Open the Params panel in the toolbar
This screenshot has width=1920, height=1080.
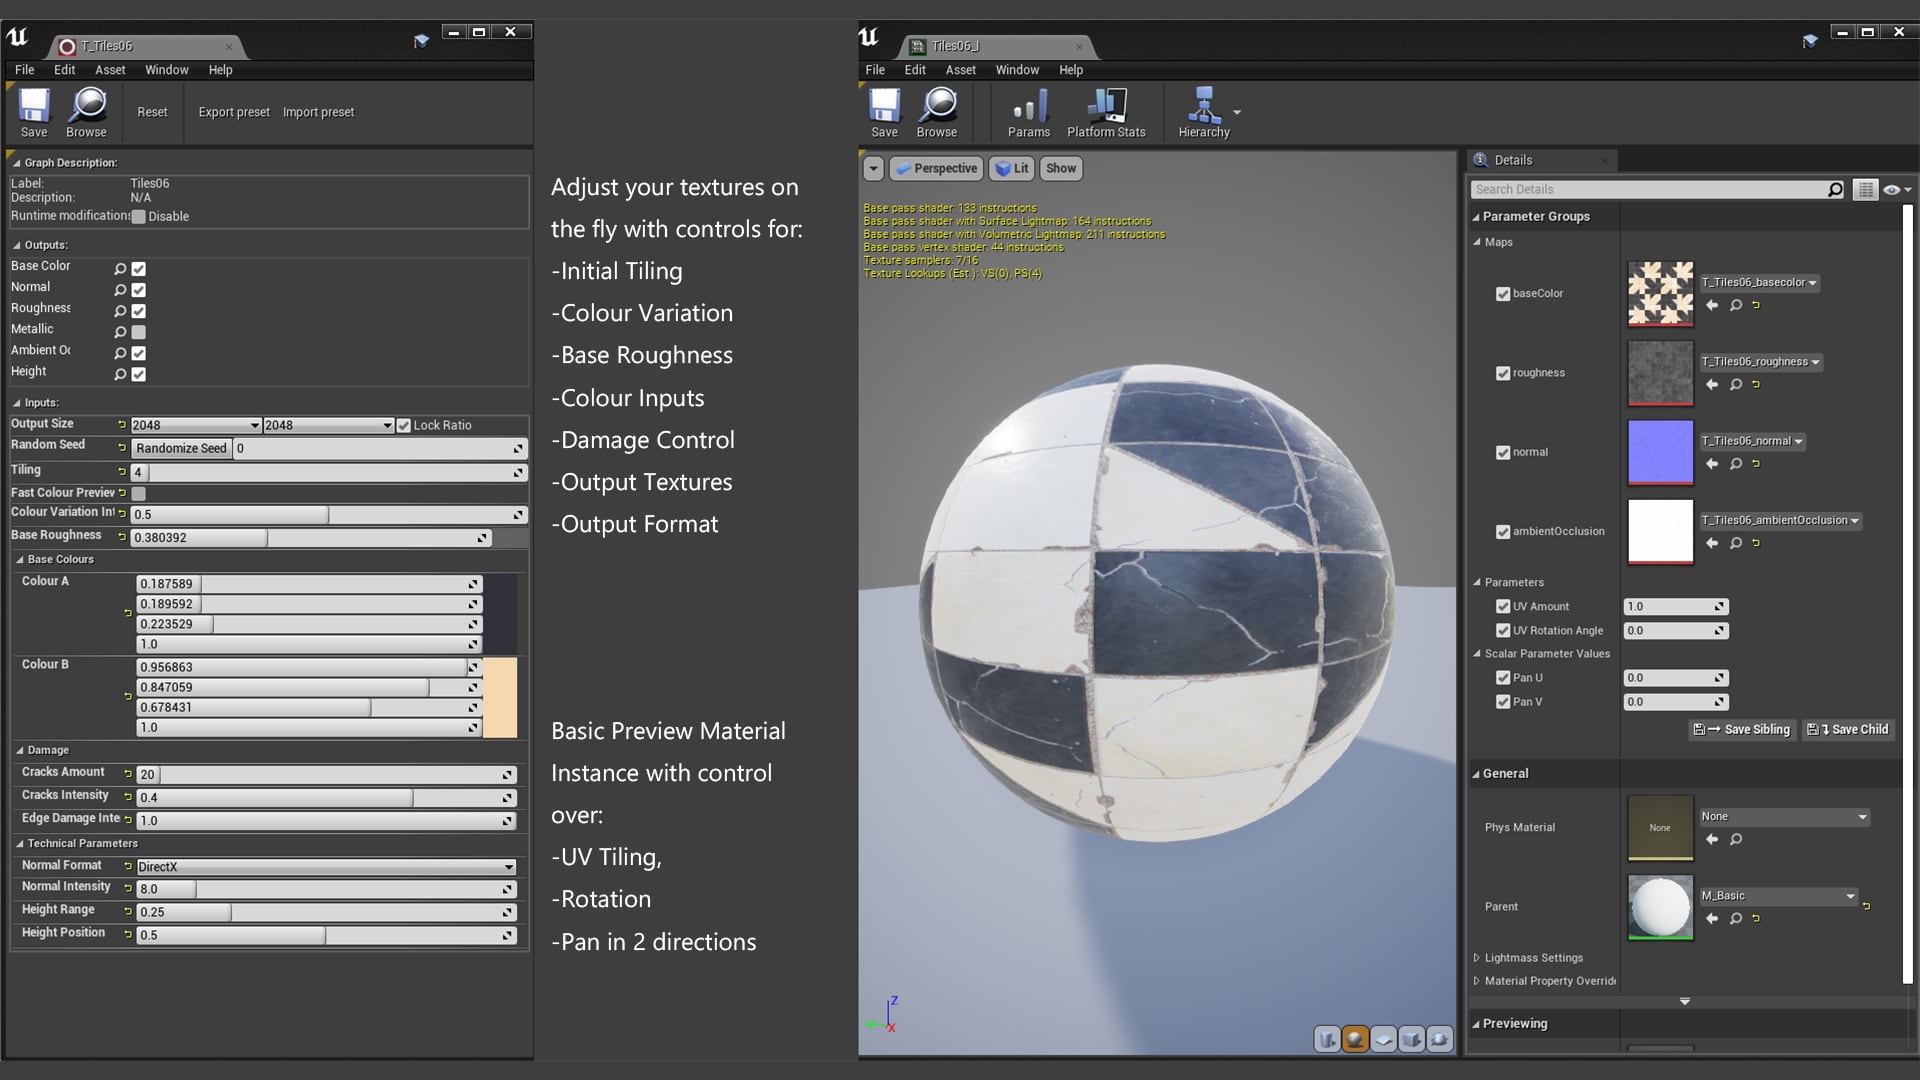tap(1028, 111)
